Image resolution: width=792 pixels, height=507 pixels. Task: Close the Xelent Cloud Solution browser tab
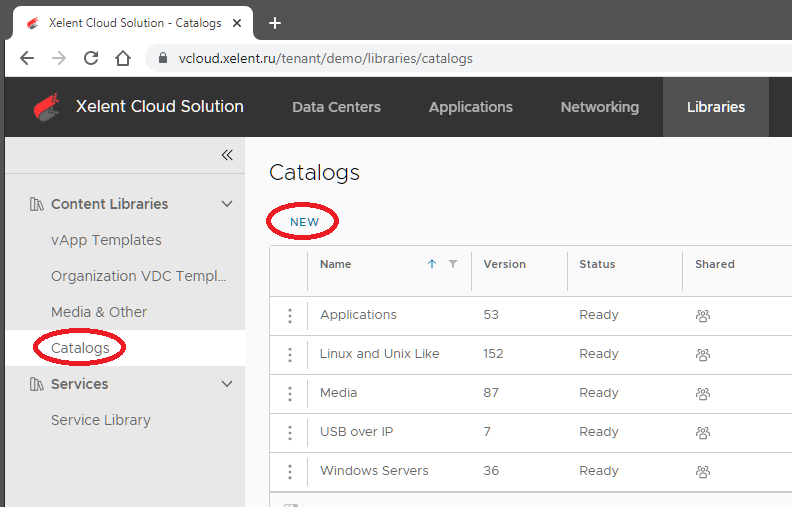(x=237, y=23)
